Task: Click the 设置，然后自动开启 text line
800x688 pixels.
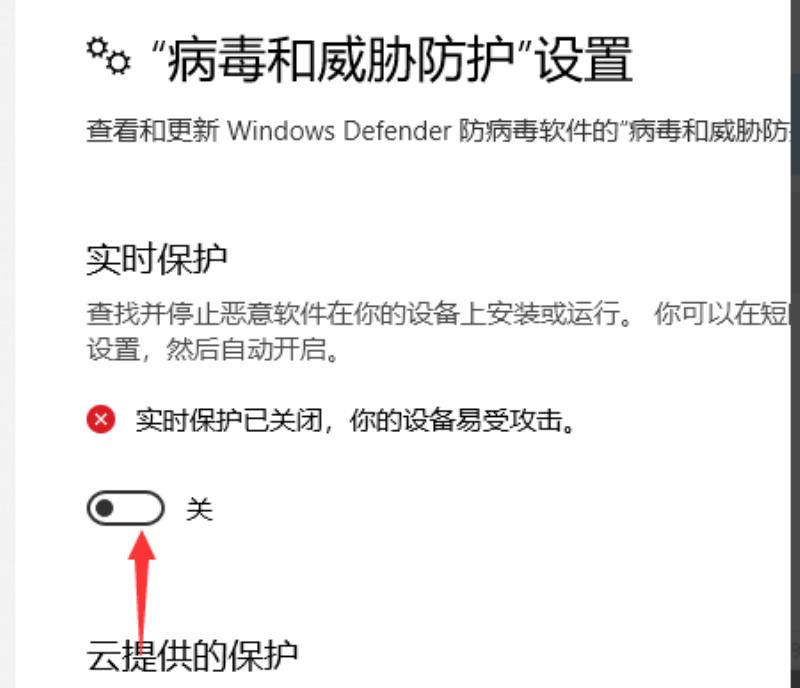Action: [213, 350]
